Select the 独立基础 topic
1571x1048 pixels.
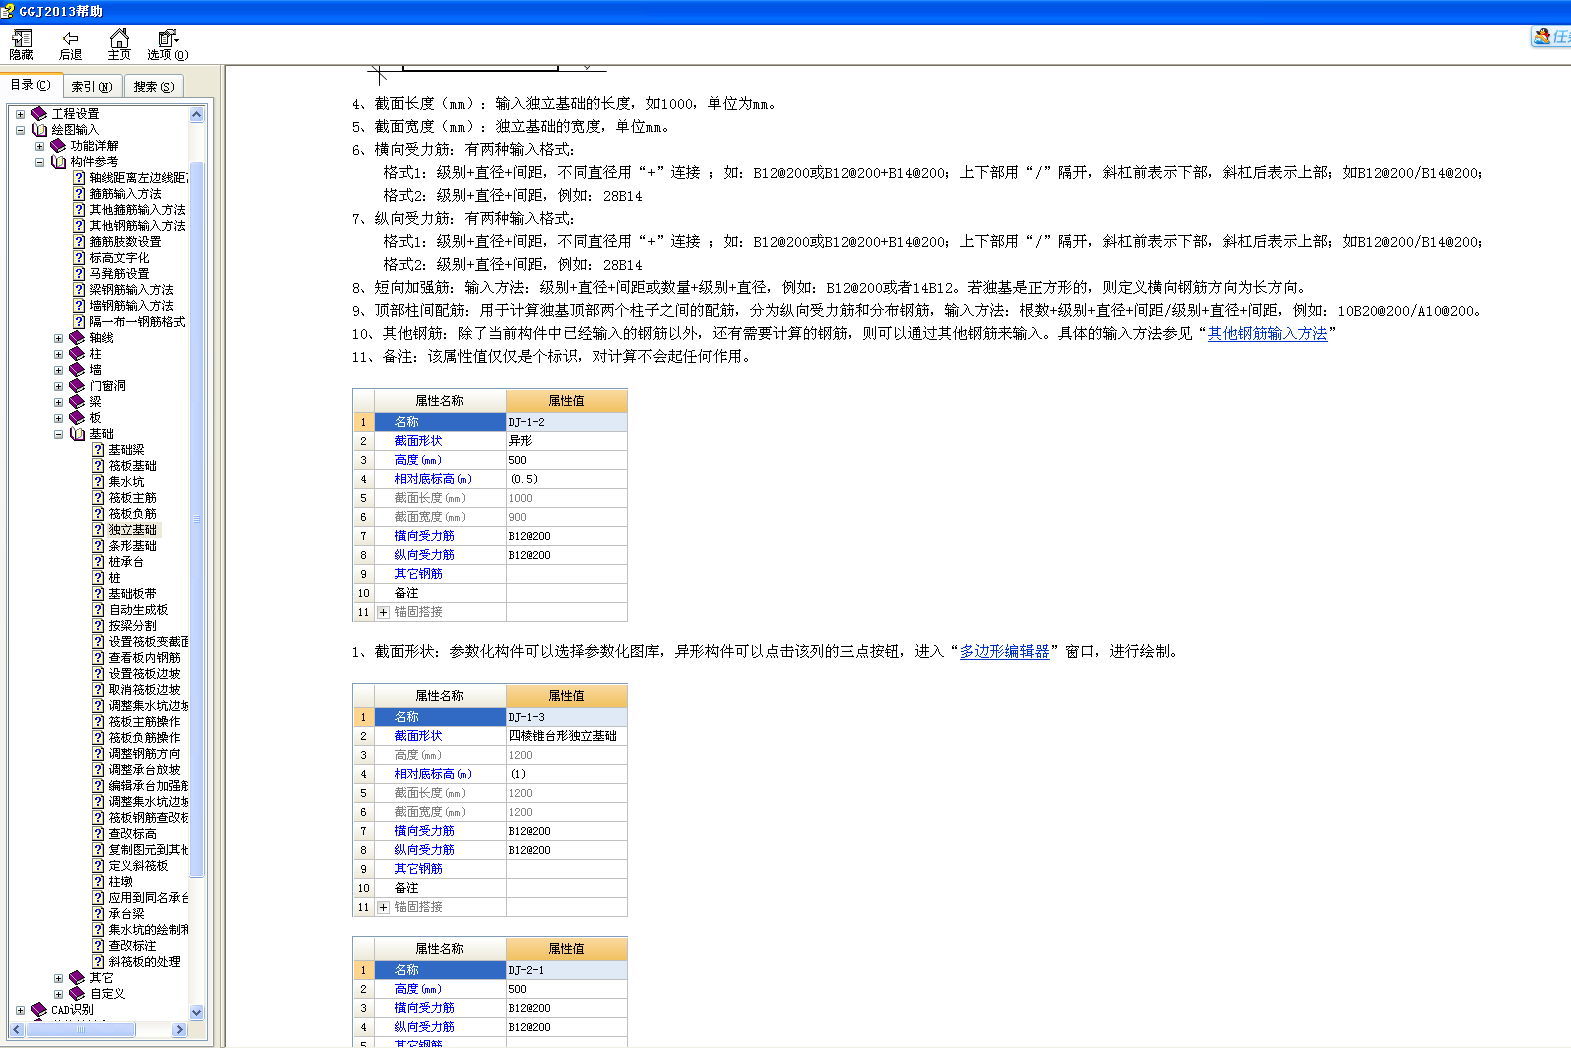pos(133,530)
